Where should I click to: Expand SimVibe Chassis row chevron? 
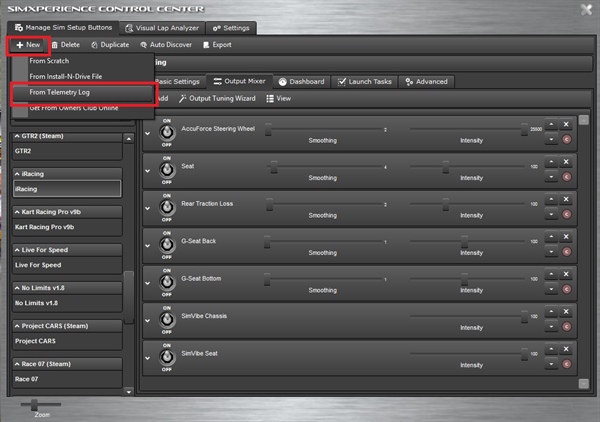148,321
